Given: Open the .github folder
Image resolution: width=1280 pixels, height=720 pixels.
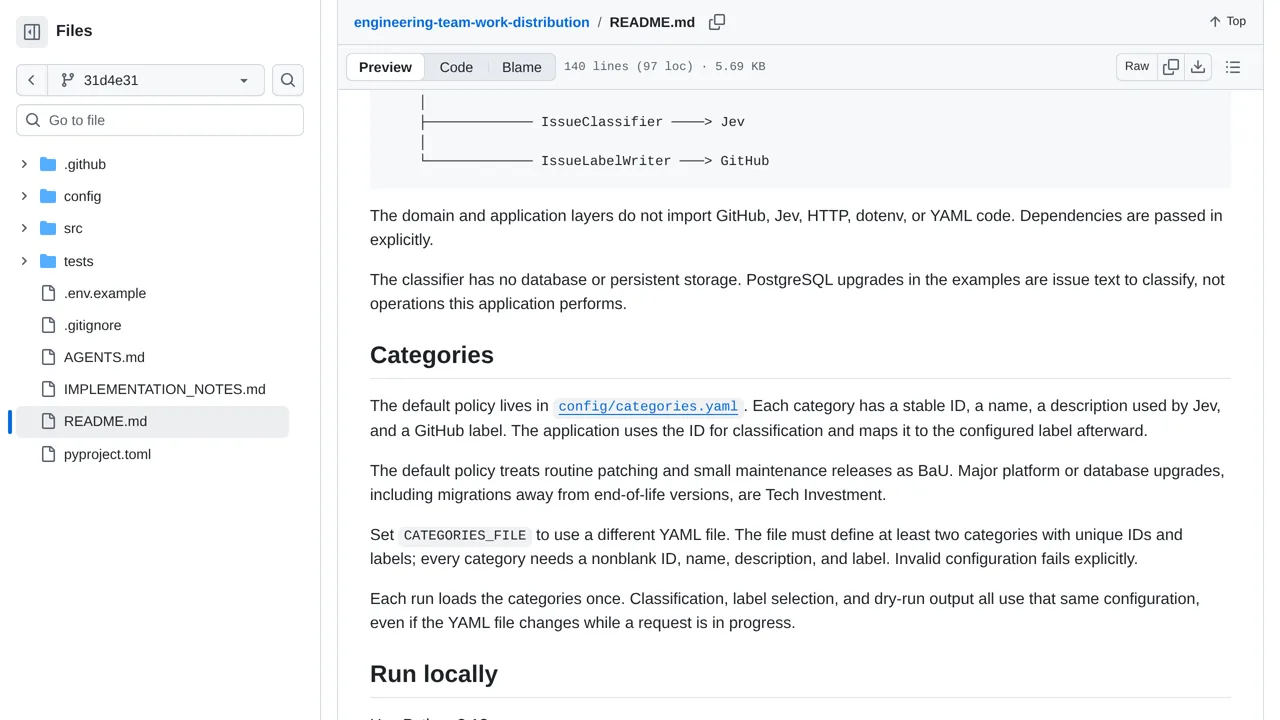Looking at the screenshot, I should (85, 164).
